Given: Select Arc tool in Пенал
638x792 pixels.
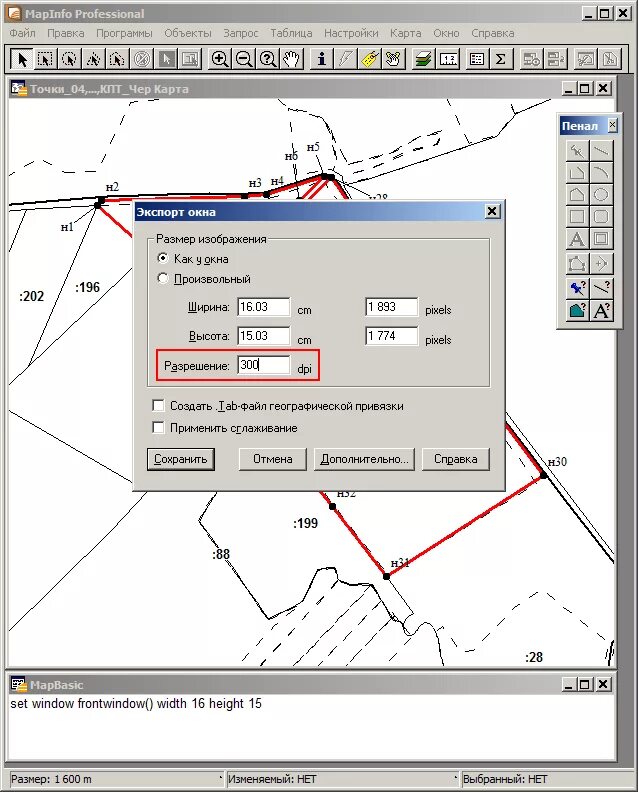Looking at the screenshot, I should (601, 173).
